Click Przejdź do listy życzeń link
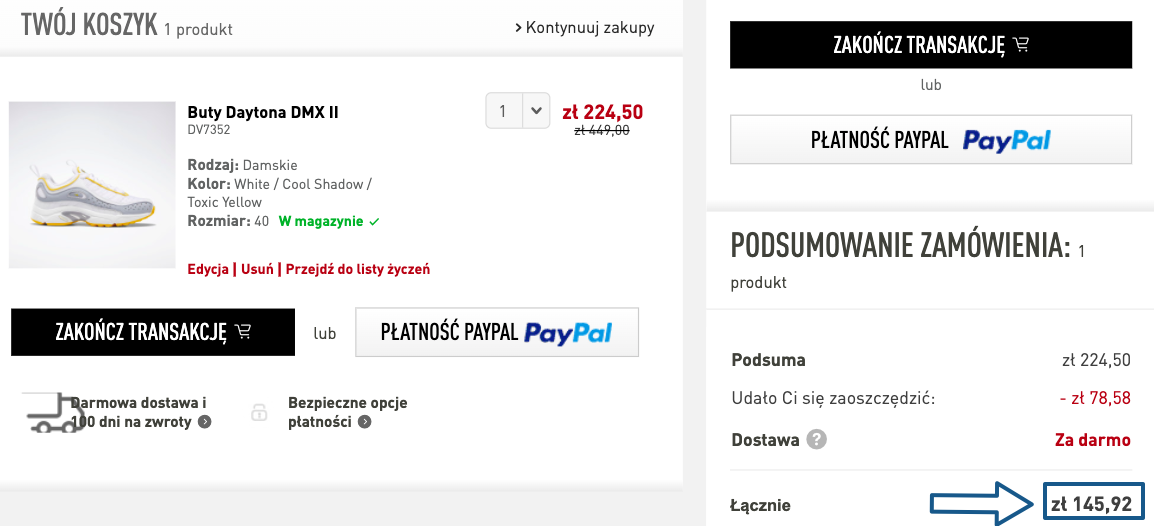The image size is (1154, 526). pos(358,269)
